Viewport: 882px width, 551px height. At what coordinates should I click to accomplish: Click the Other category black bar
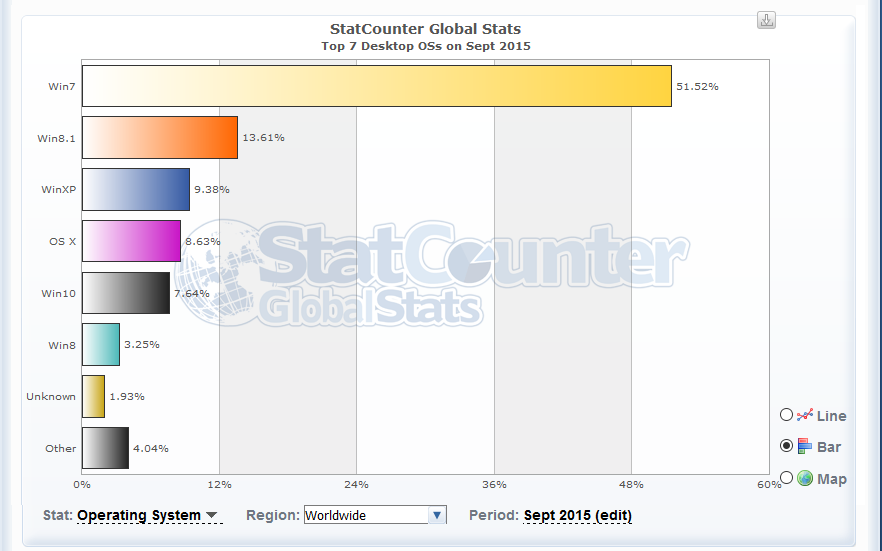click(x=105, y=448)
